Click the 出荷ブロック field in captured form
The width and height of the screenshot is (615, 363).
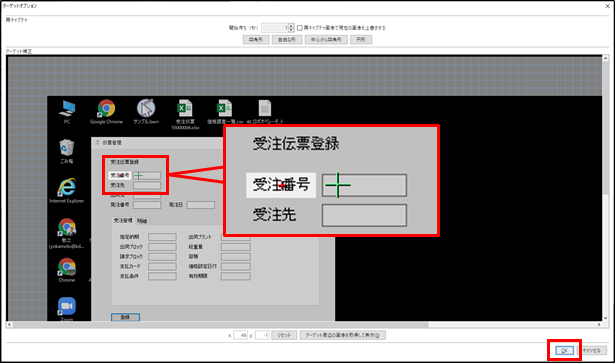(x=162, y=247)
